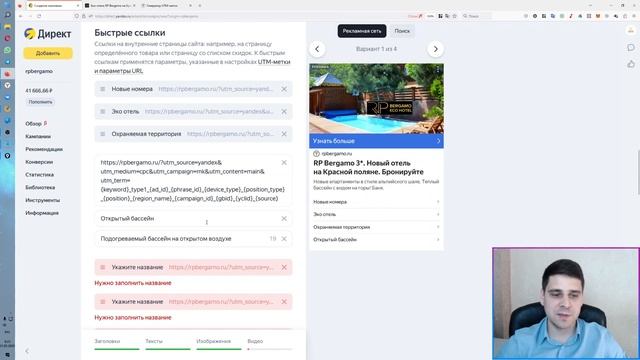640x360 pixels.
Task: Select the 'Поиск' preview tab
Action: tap(402, 31)
